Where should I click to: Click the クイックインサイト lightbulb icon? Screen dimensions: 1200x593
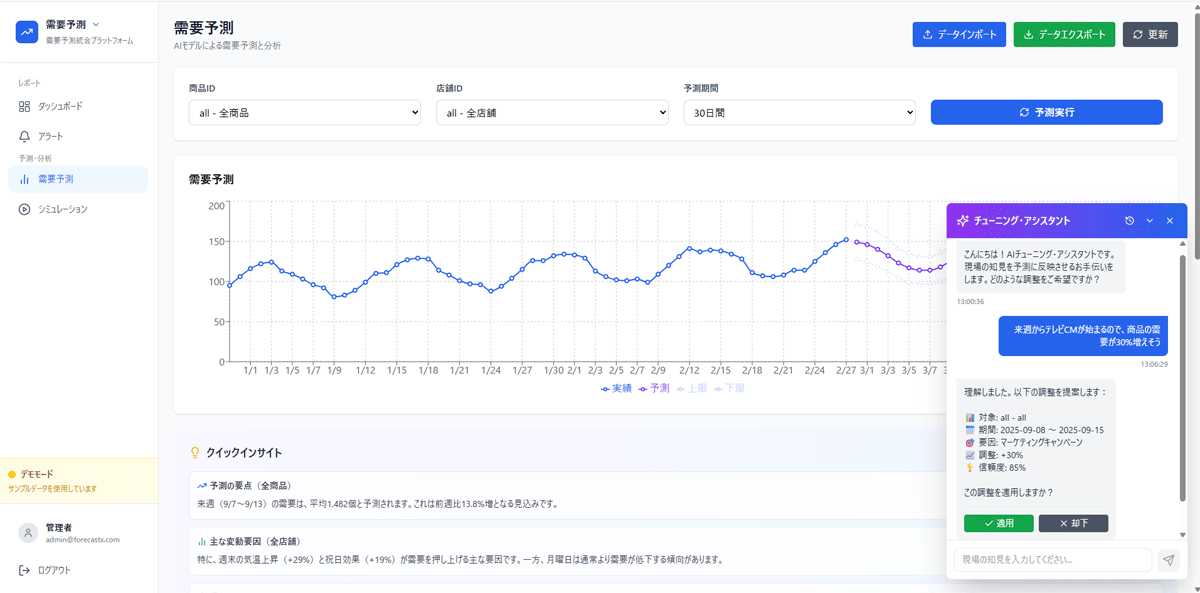[x=195, y=452]
